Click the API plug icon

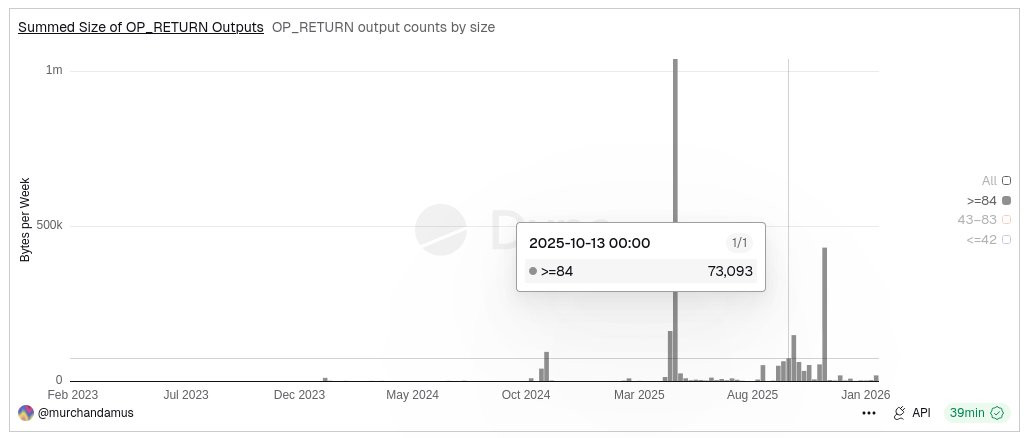899,413
